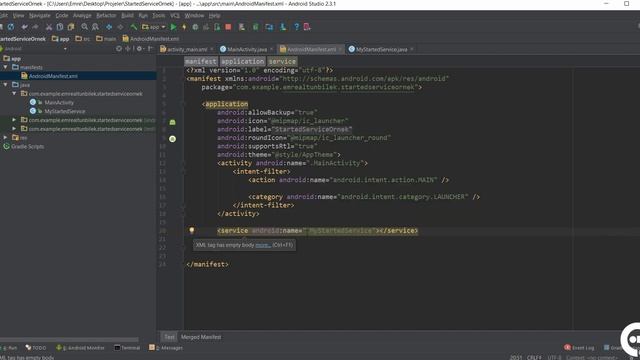Click the project panel settings gear icon
The image size is (640, 360).
pos(139,49)
